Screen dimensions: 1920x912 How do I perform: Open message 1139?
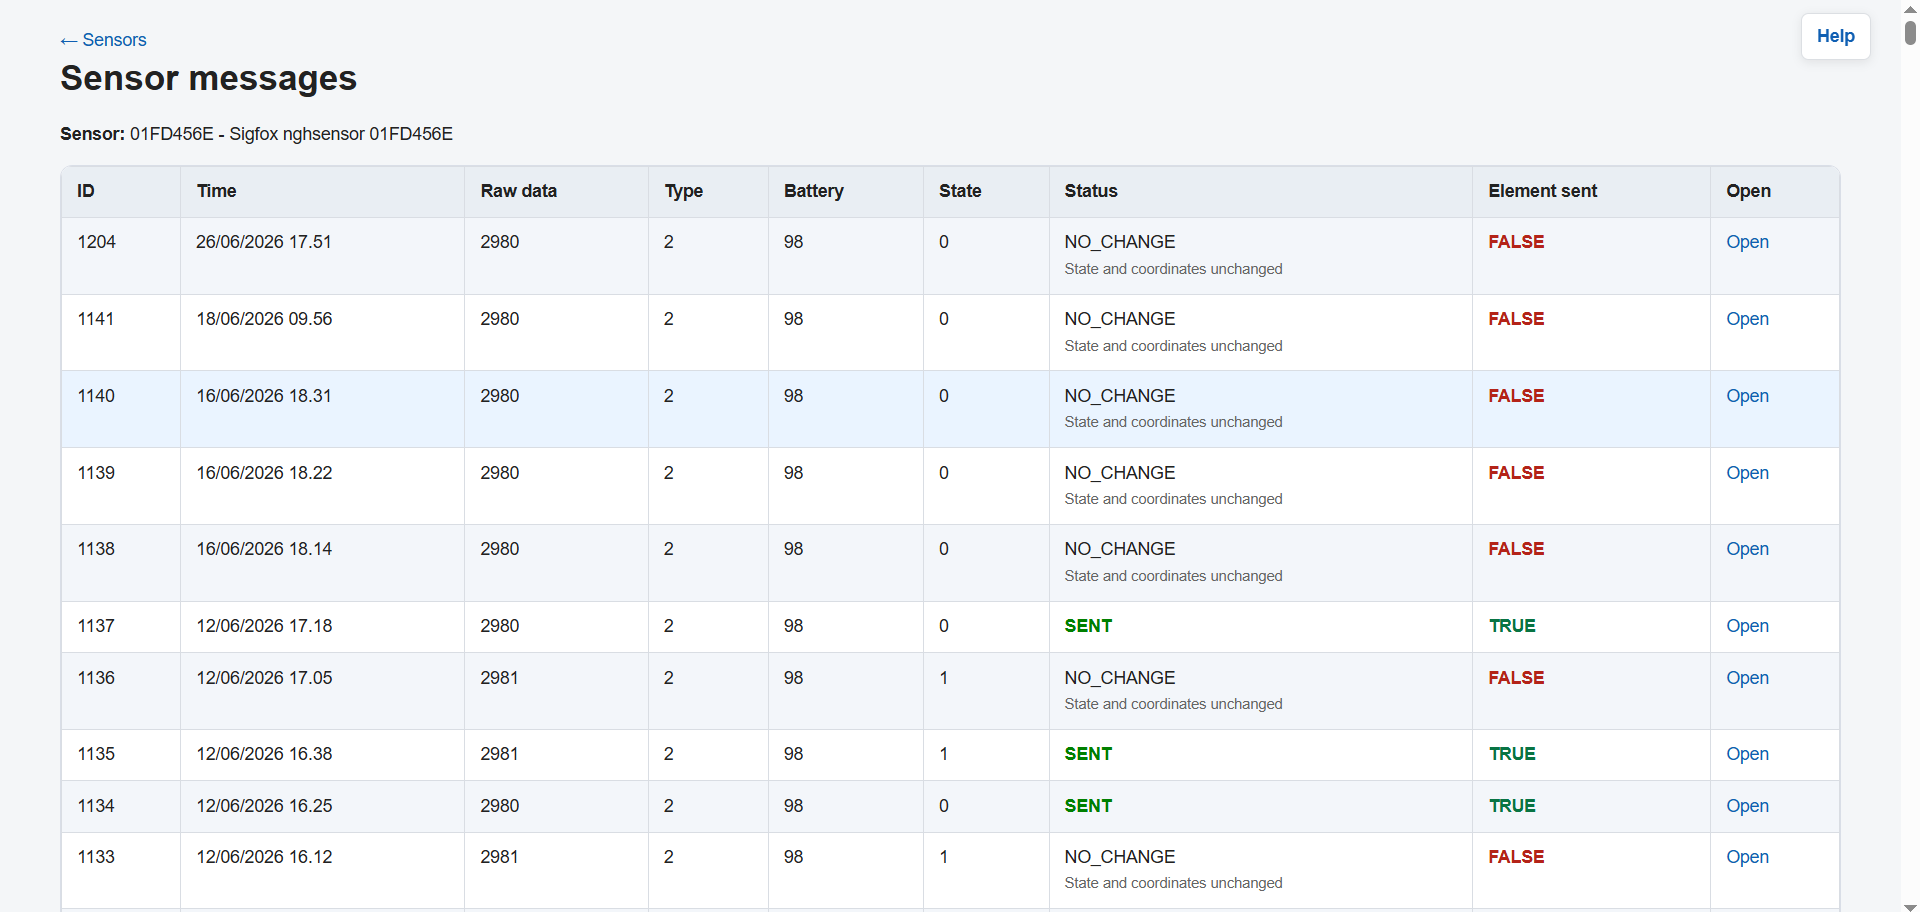1747,473
